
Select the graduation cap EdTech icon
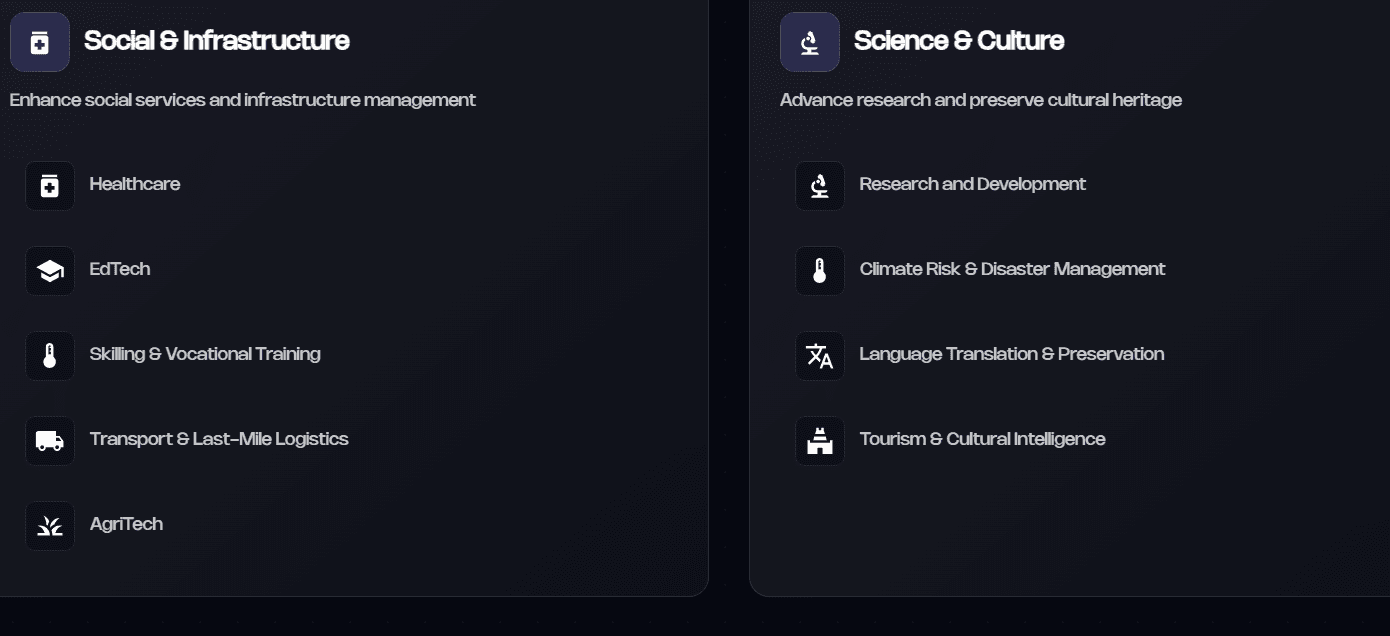[49, 270]
